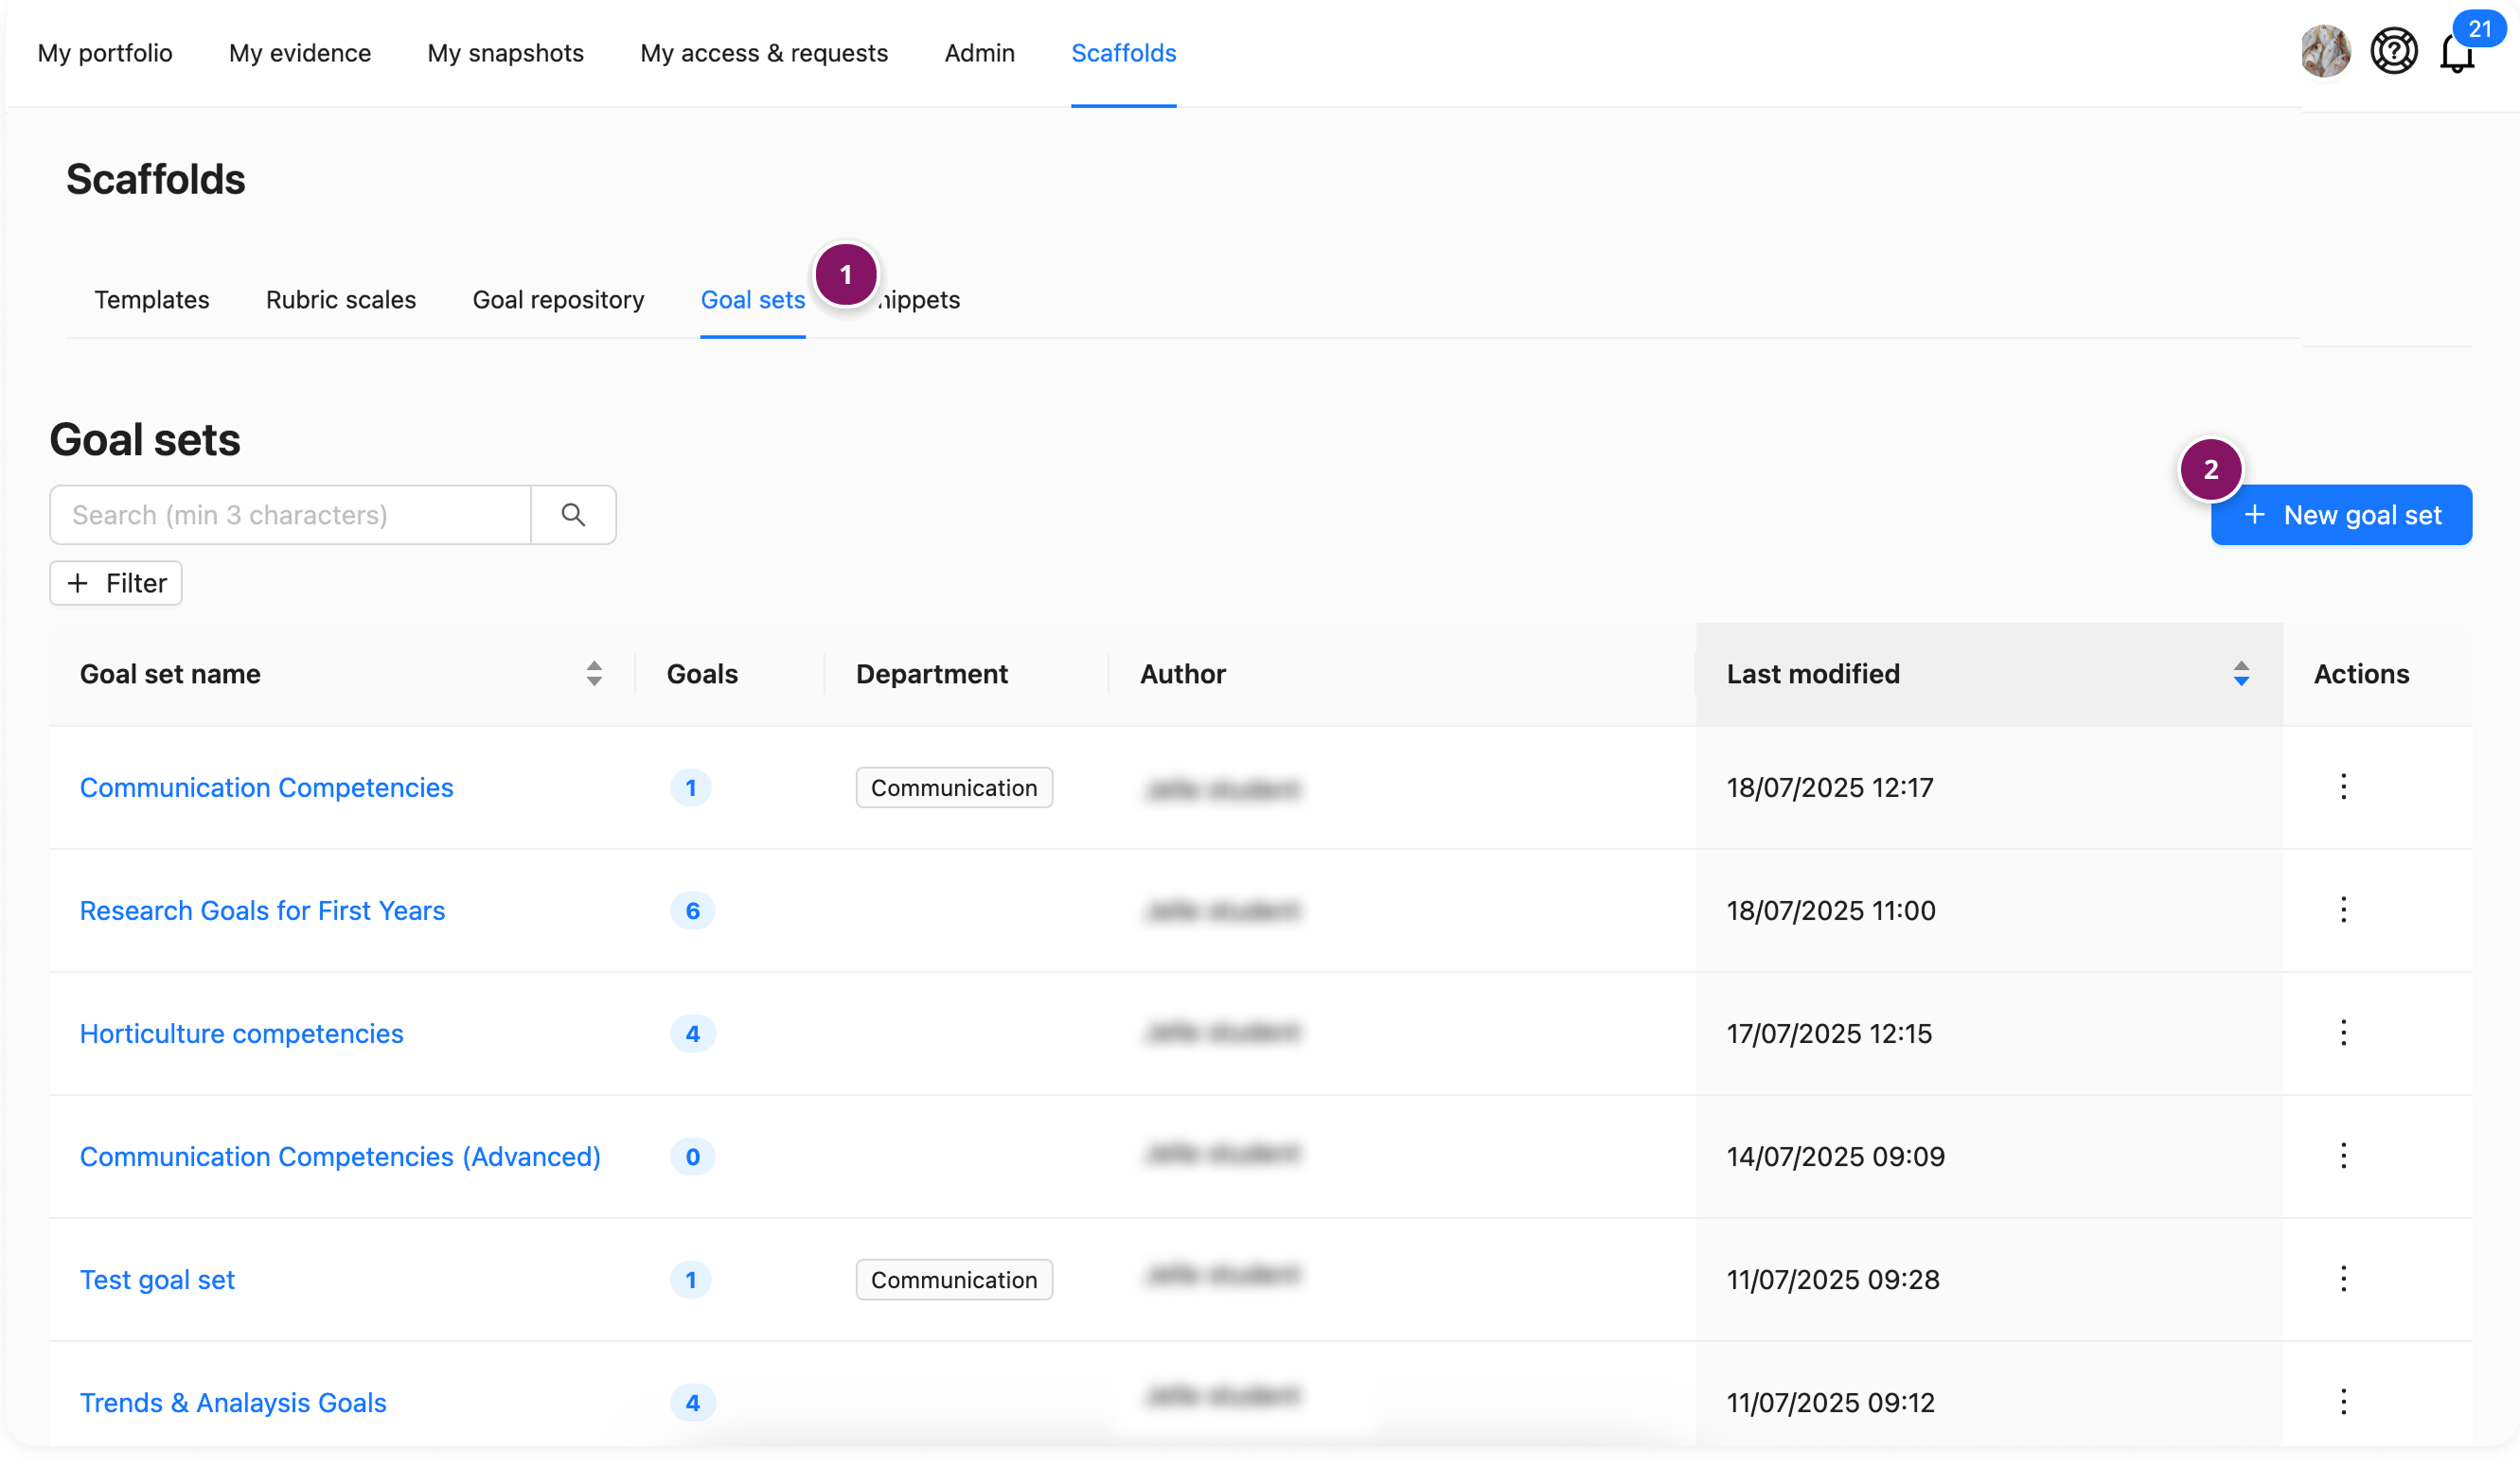
Task: Open the notifications bell icon
Action: coord(2456,52)
